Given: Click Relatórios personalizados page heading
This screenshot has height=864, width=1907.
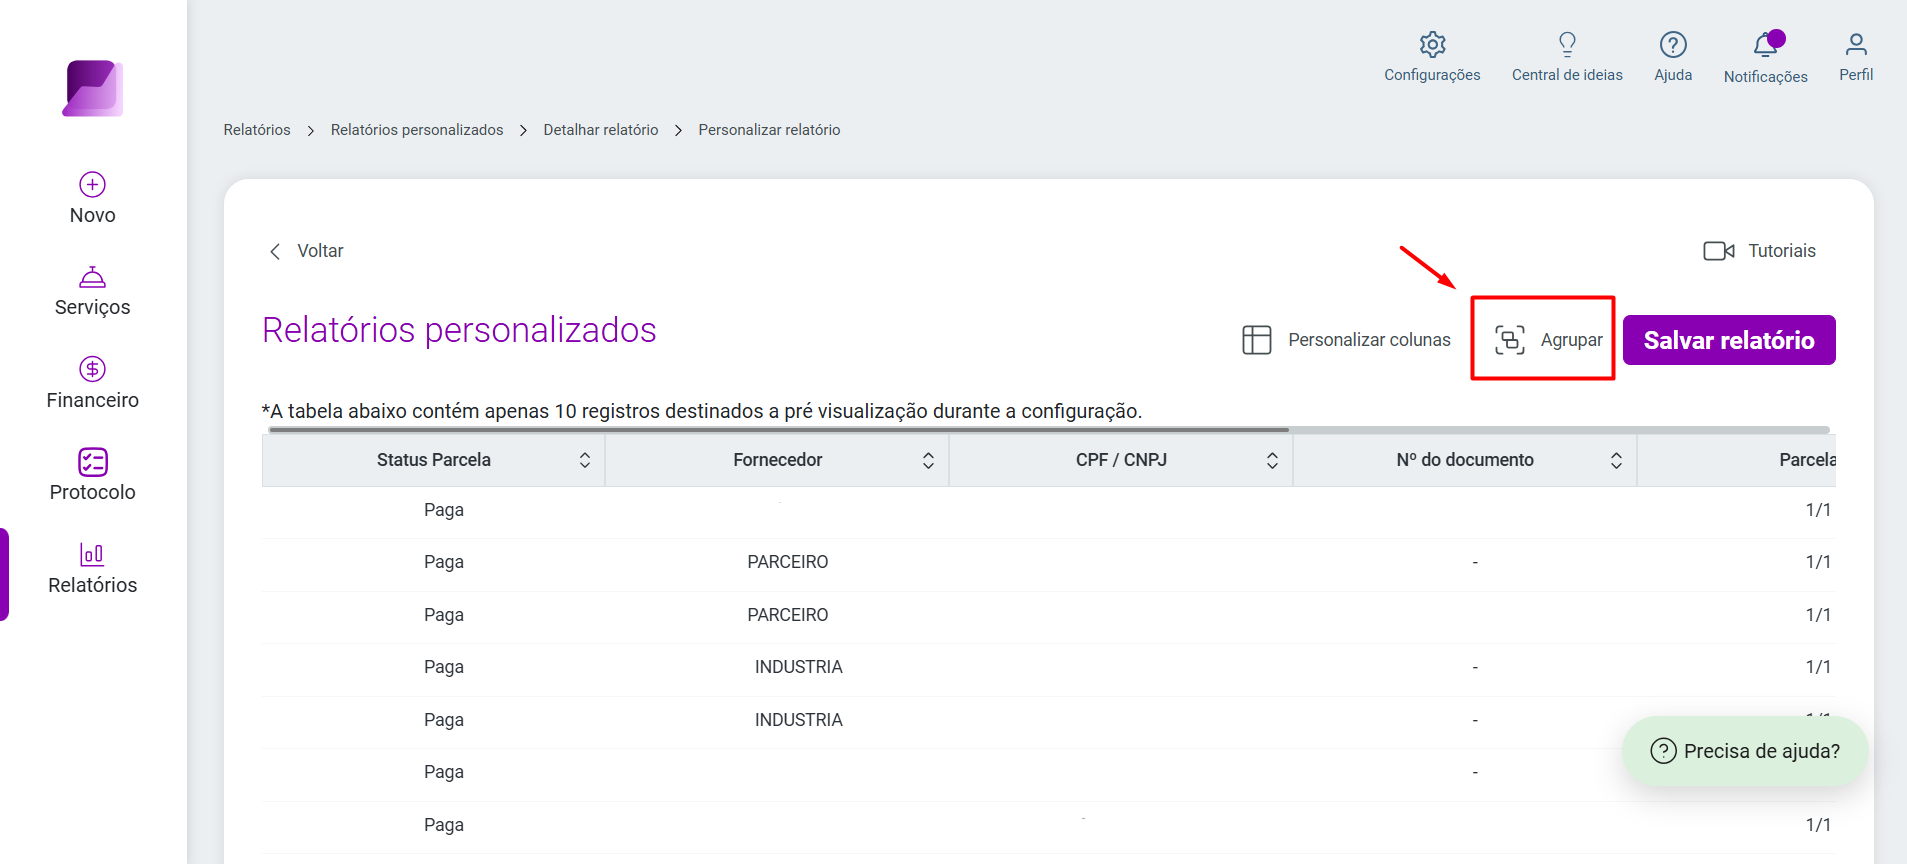Looking at the screenshot, I should point(459,330).
